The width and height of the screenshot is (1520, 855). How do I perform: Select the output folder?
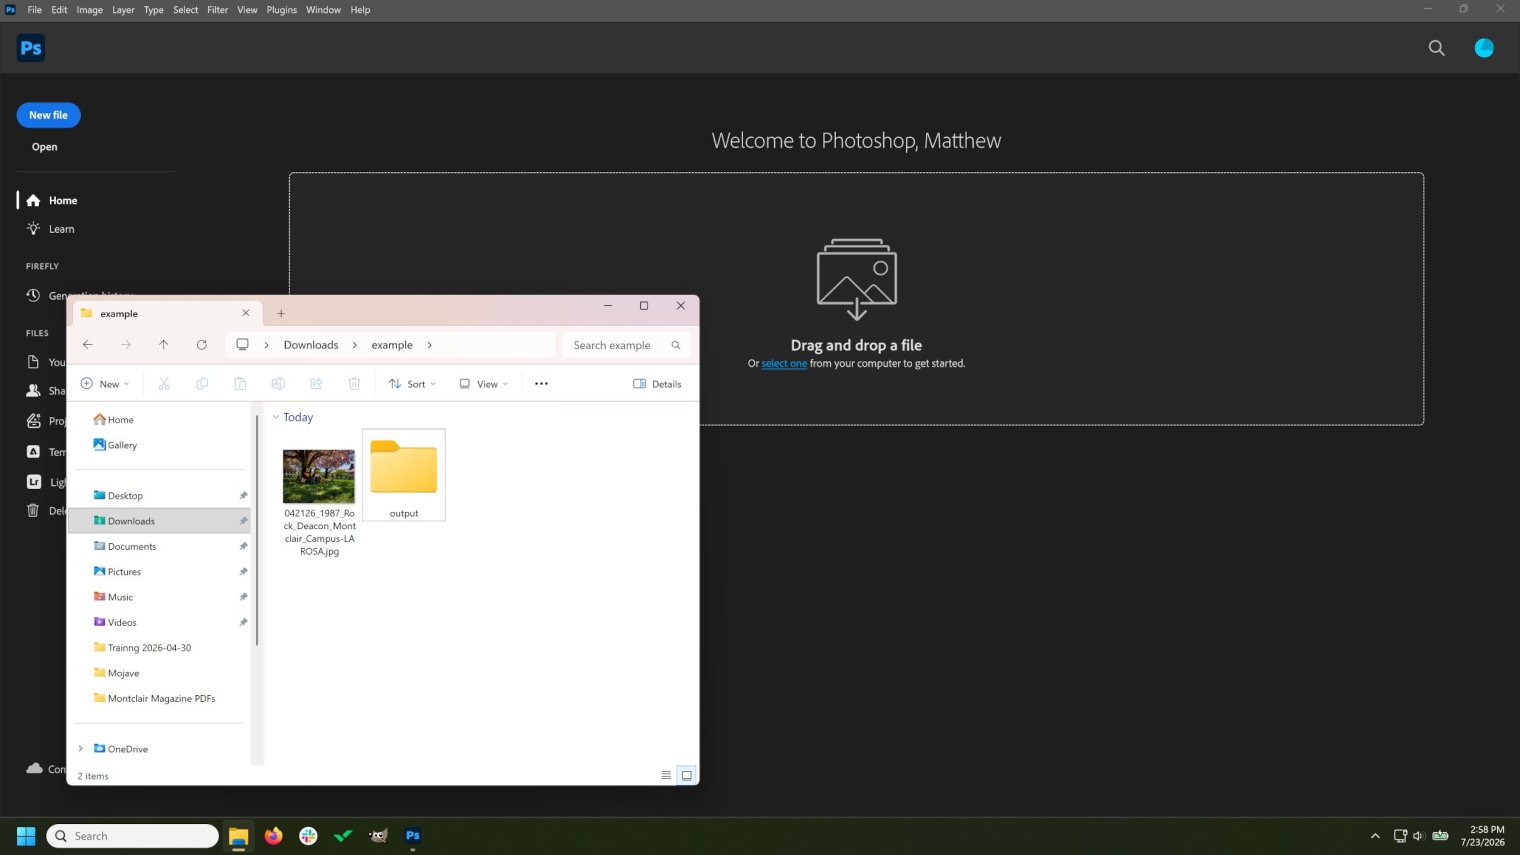(x=404, y=475)
